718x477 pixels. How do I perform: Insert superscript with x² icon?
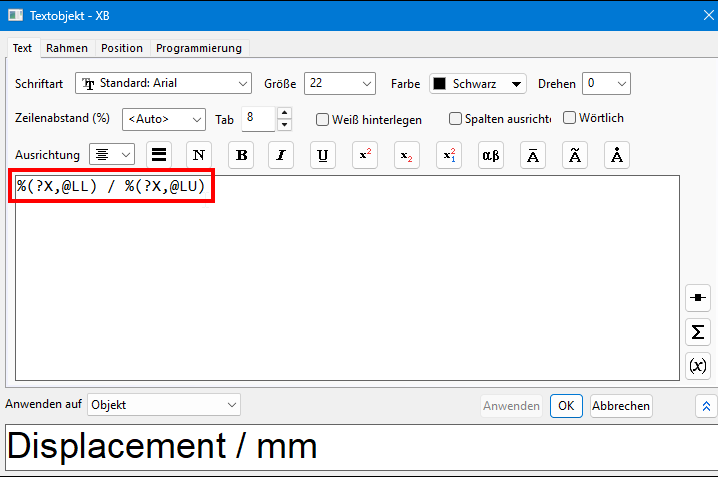[x=365, y=155]
